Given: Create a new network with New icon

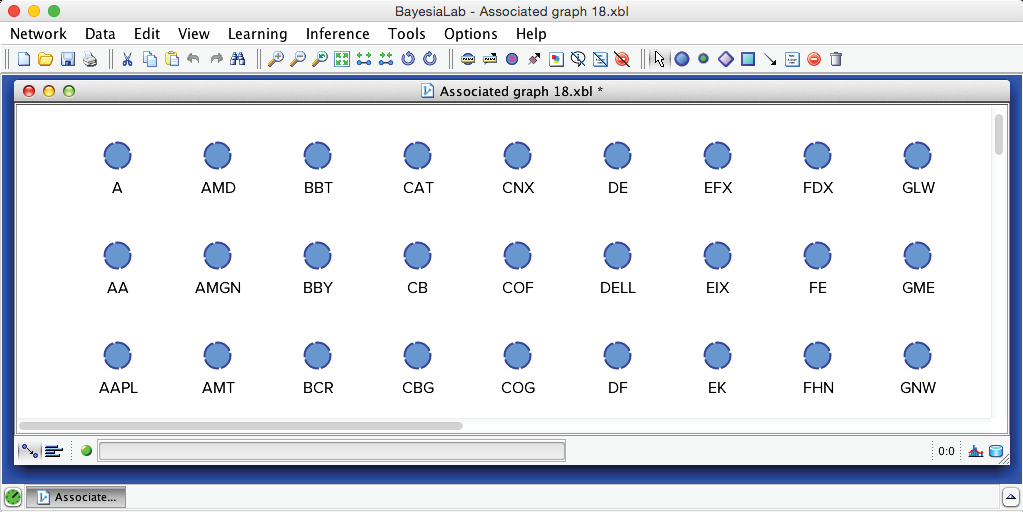Looking at the screenshot, I should pos(24,59).
